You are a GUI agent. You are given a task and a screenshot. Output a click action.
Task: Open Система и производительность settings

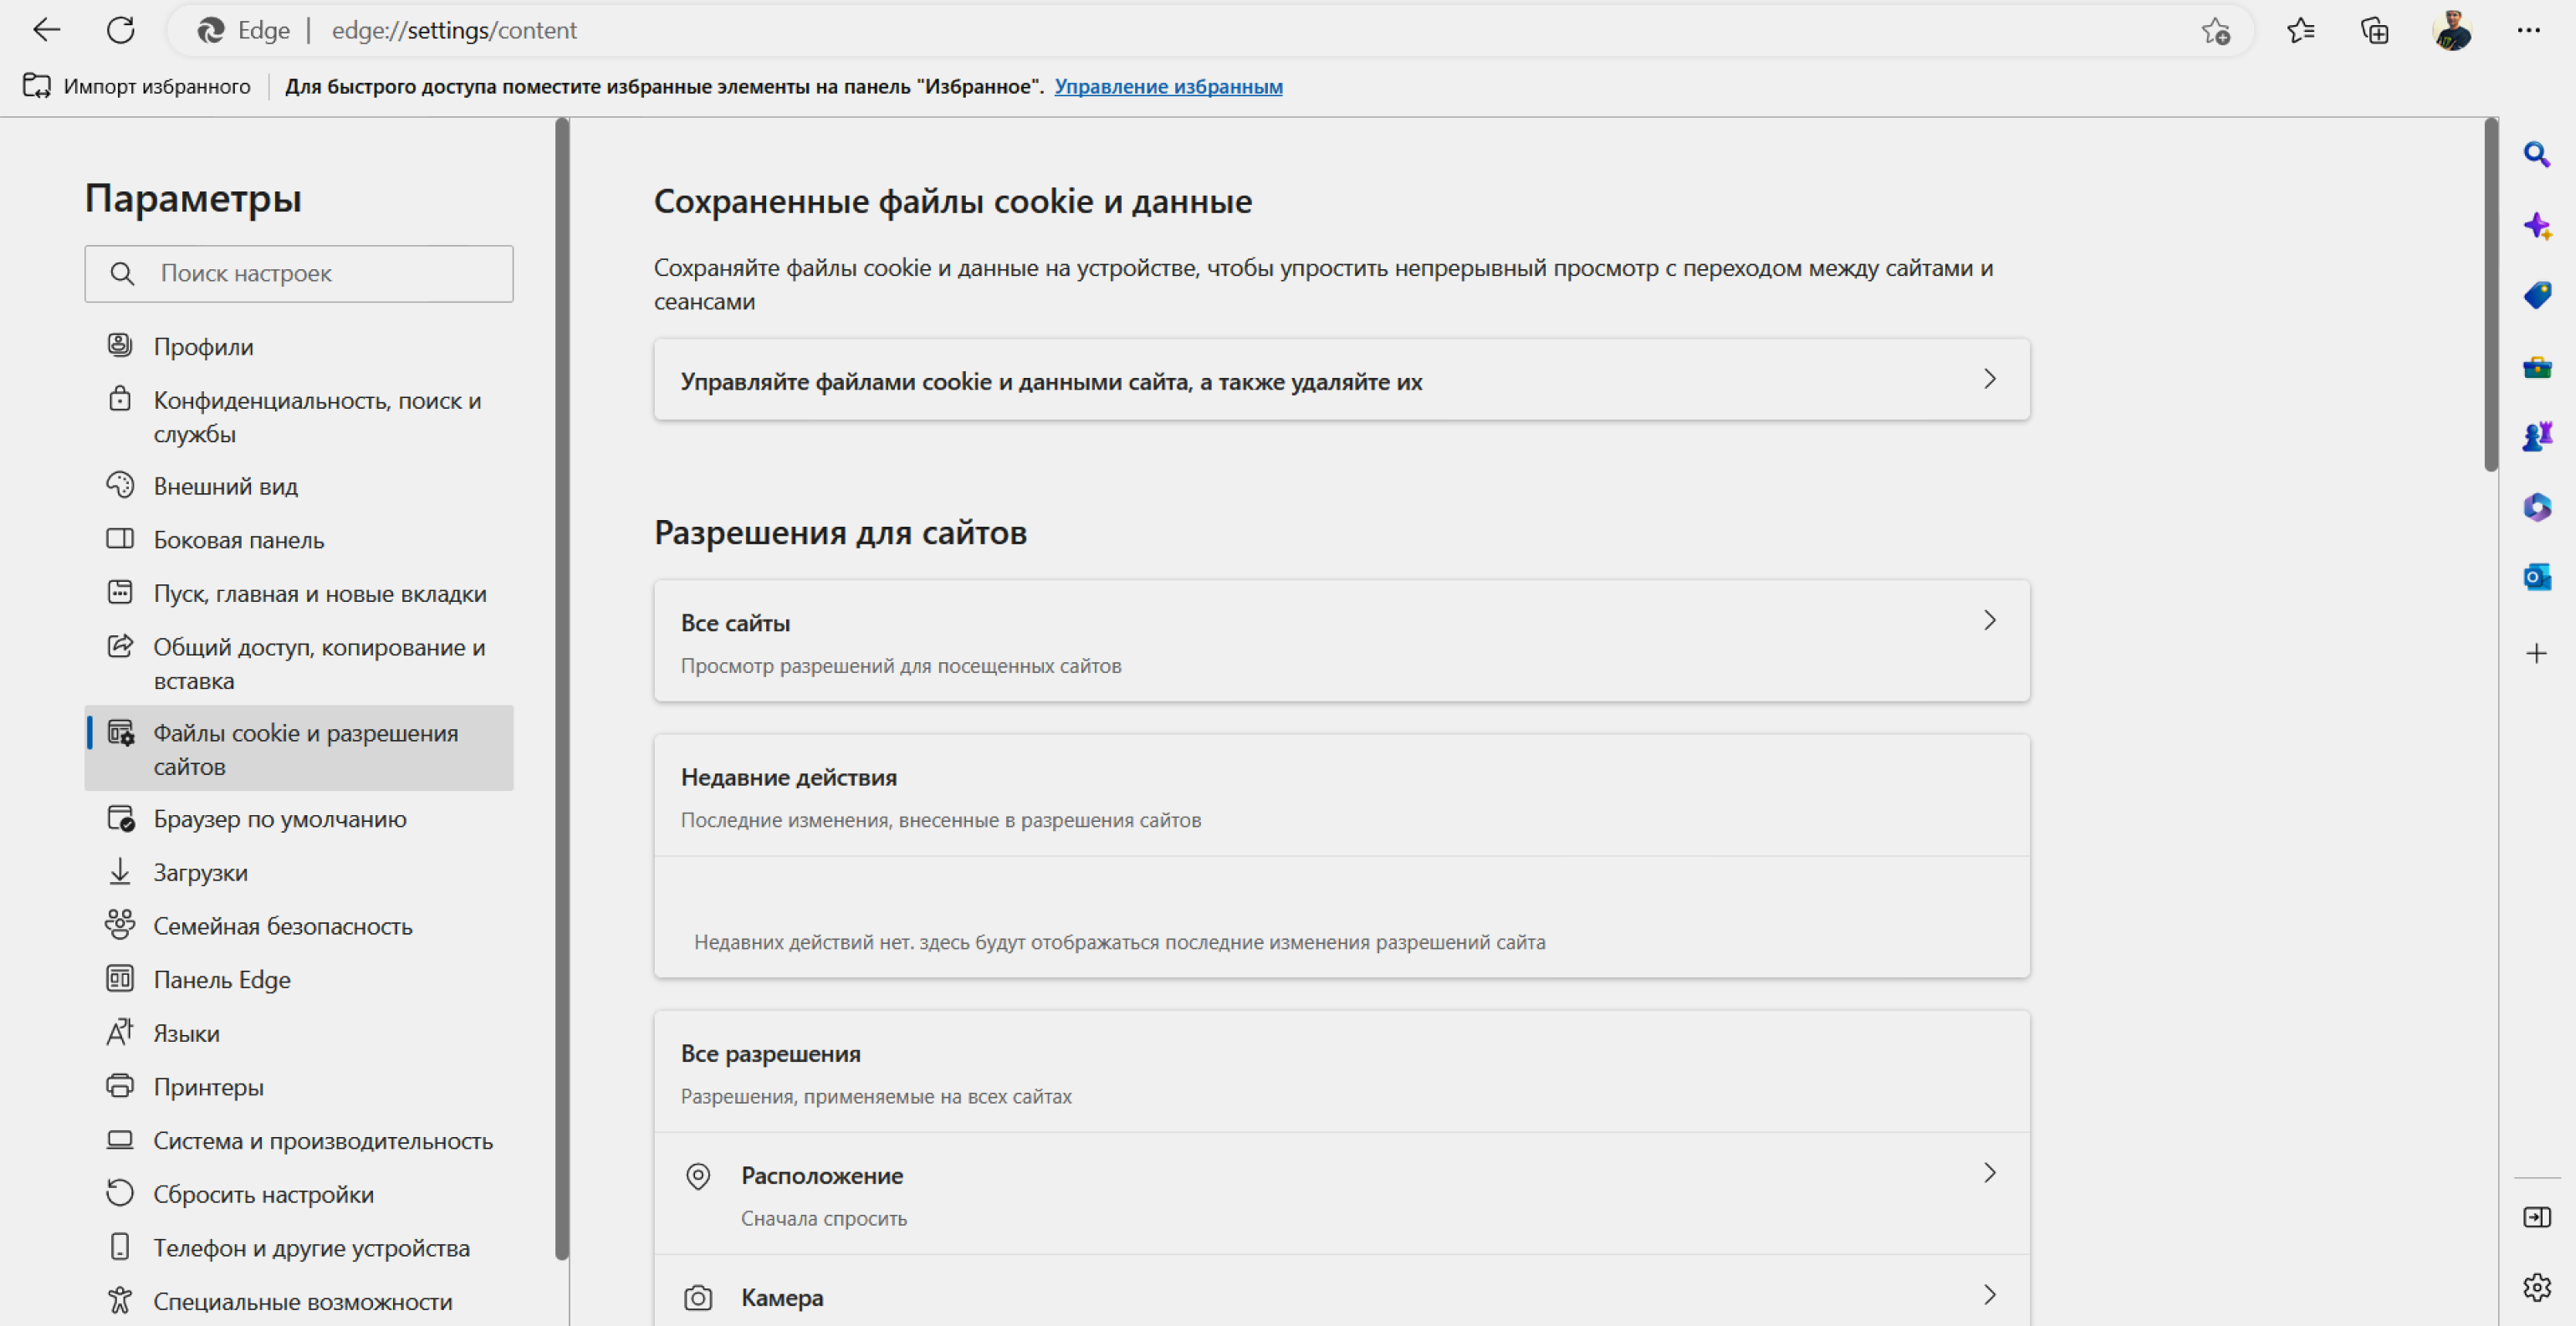click(x=325, y=1141)
